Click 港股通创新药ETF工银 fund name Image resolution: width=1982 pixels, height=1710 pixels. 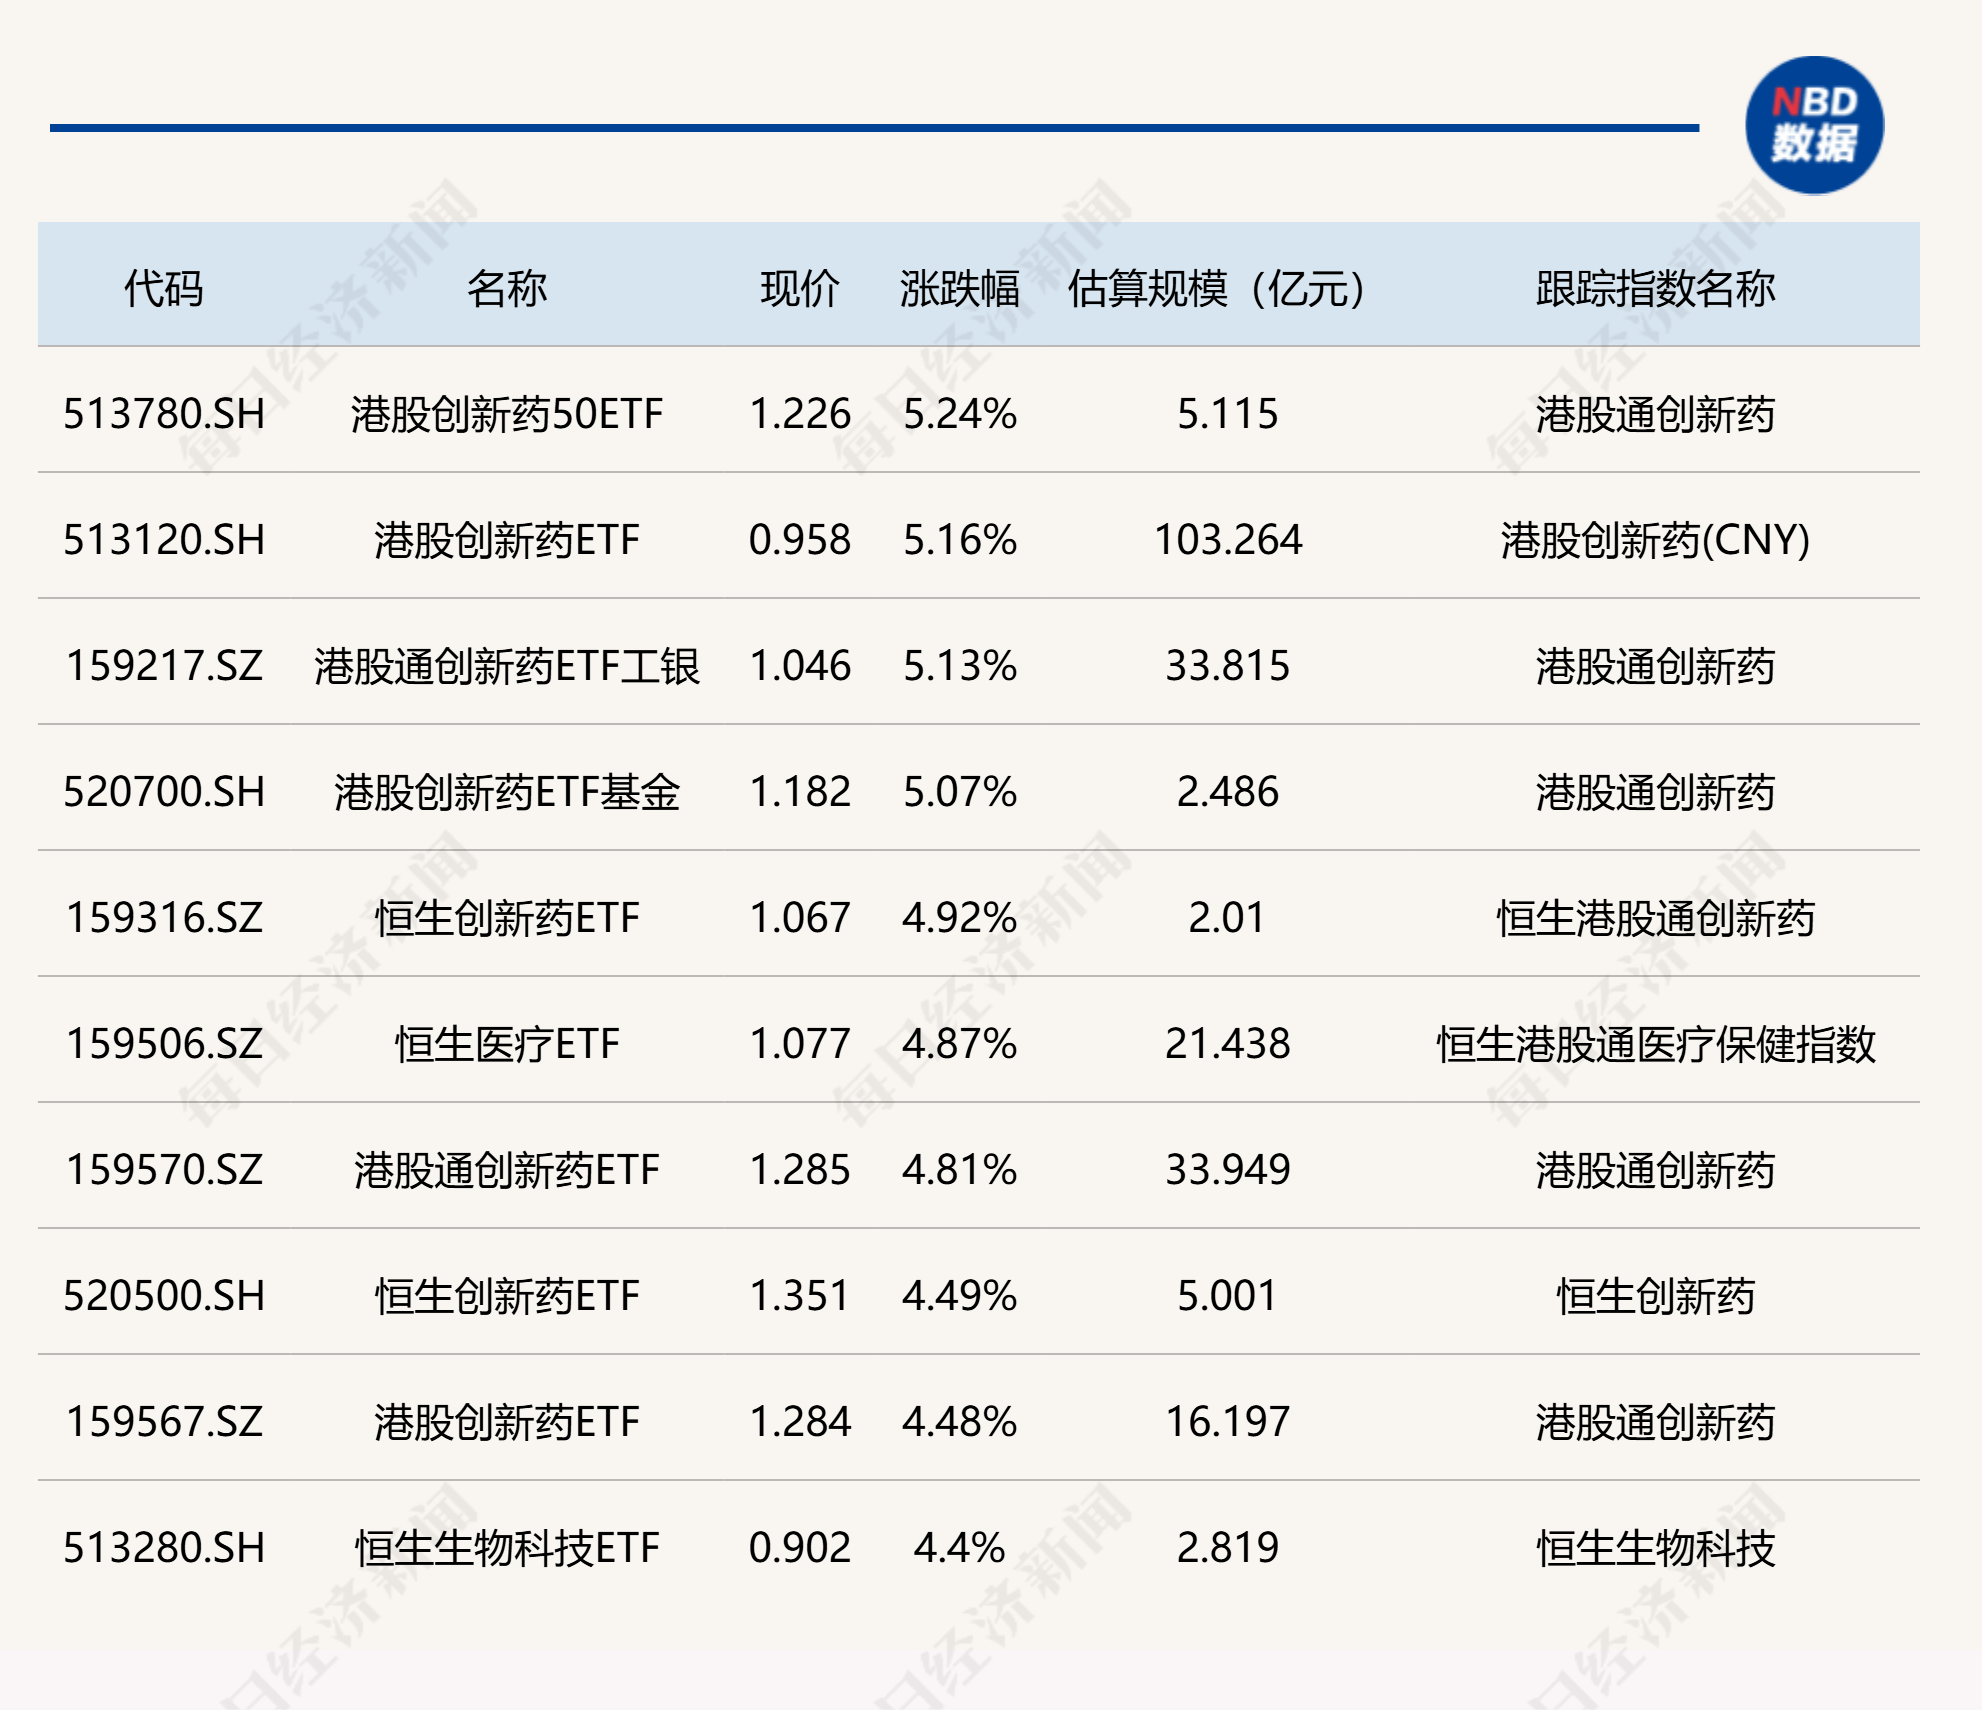pyautogui.click(x=506, y=666)
